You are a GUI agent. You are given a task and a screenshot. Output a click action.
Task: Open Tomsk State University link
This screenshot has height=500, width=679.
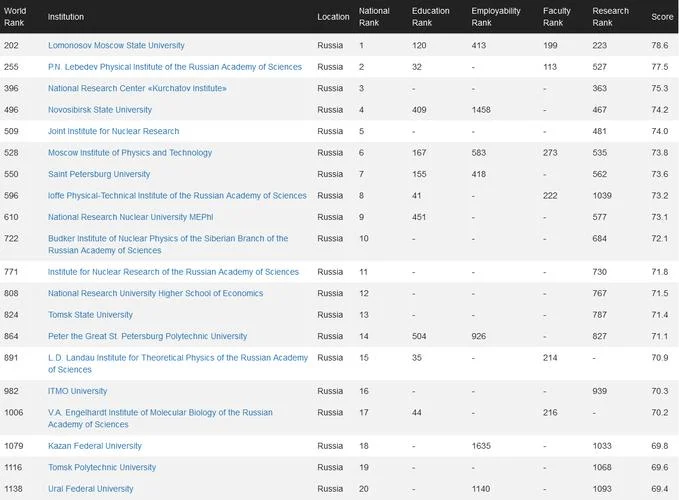tap(91, 315)
